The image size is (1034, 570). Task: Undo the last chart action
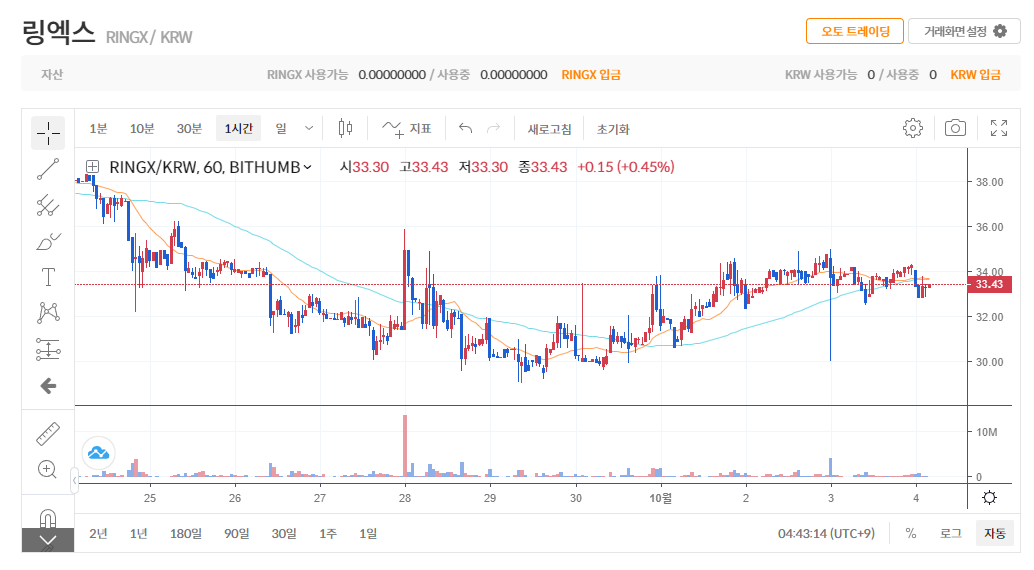(466, 128)
